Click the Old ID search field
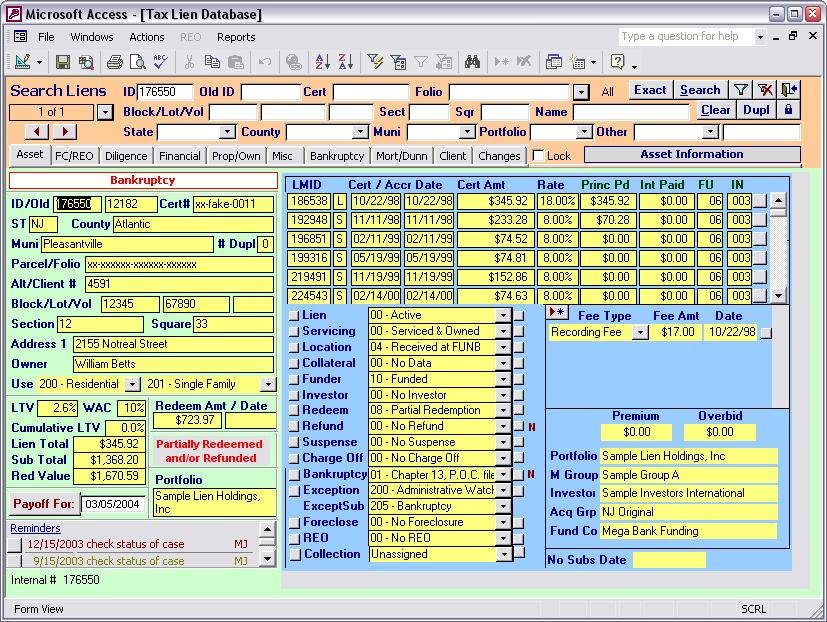Image resolution: width=827 pixels, height=622 pixels. pyautogui.click(x=271, y=92)
